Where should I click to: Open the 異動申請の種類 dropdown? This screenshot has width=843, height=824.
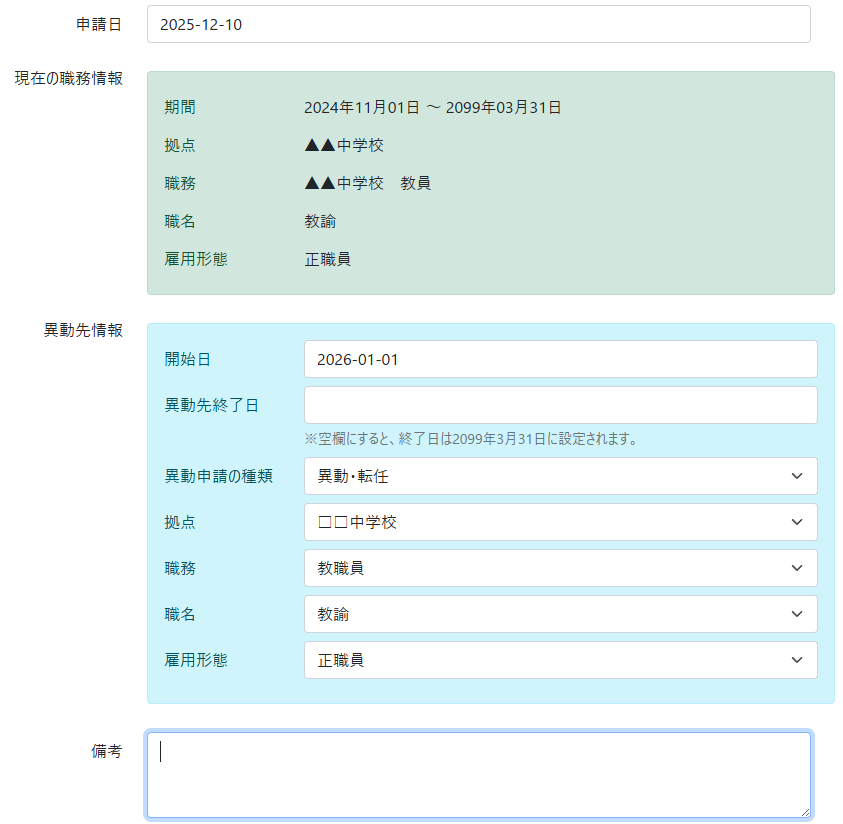point(560,476)
